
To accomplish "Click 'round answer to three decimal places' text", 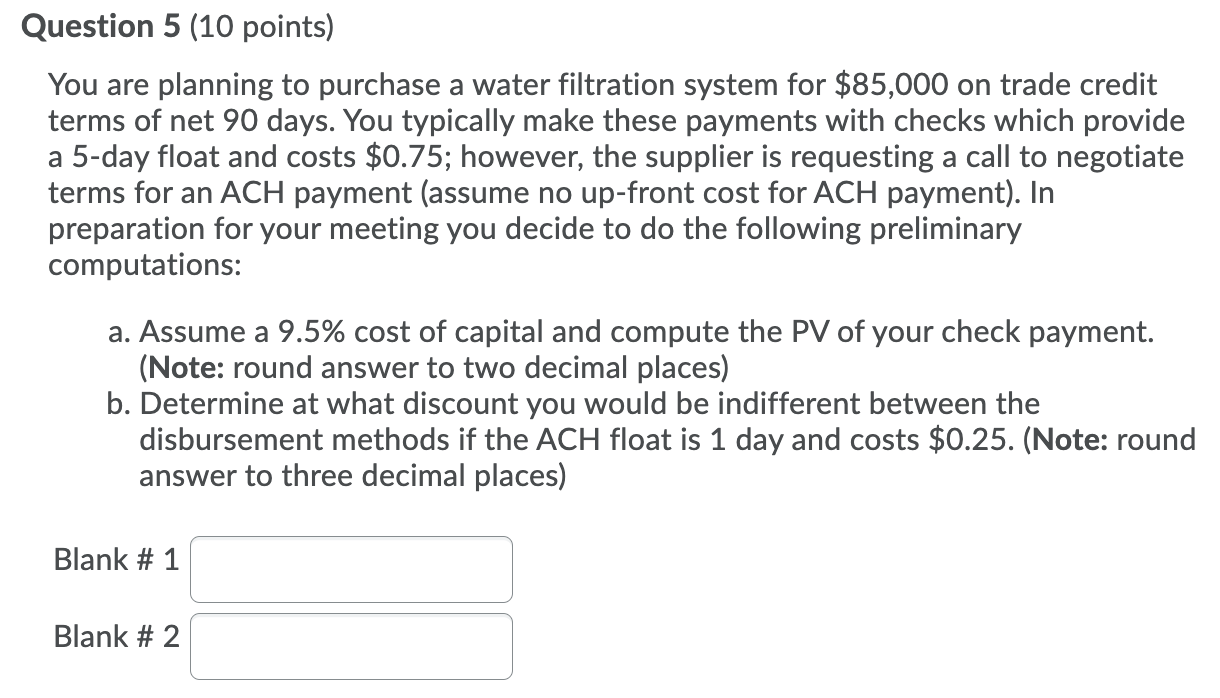I will (352, 476).
